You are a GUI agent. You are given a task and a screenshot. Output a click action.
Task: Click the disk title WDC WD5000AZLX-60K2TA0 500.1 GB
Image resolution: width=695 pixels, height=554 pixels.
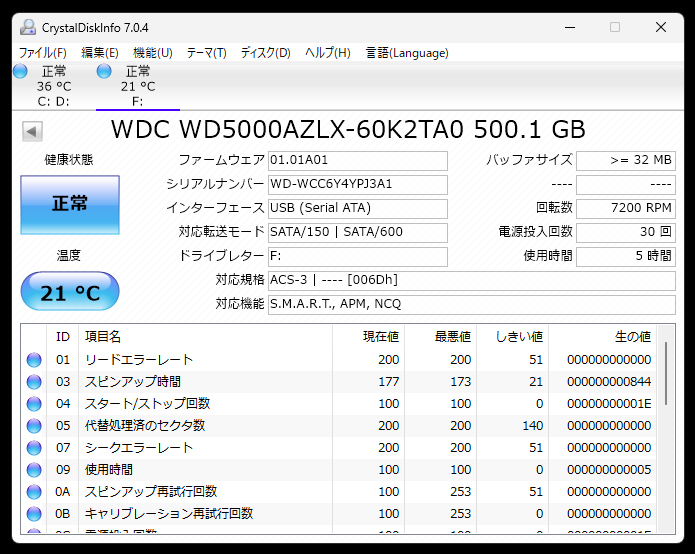click(348, 130)
